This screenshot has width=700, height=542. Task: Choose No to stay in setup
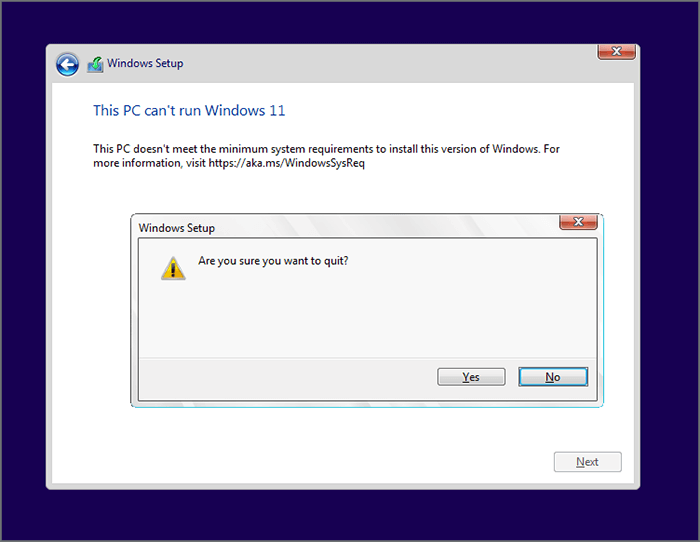[553, 377]
